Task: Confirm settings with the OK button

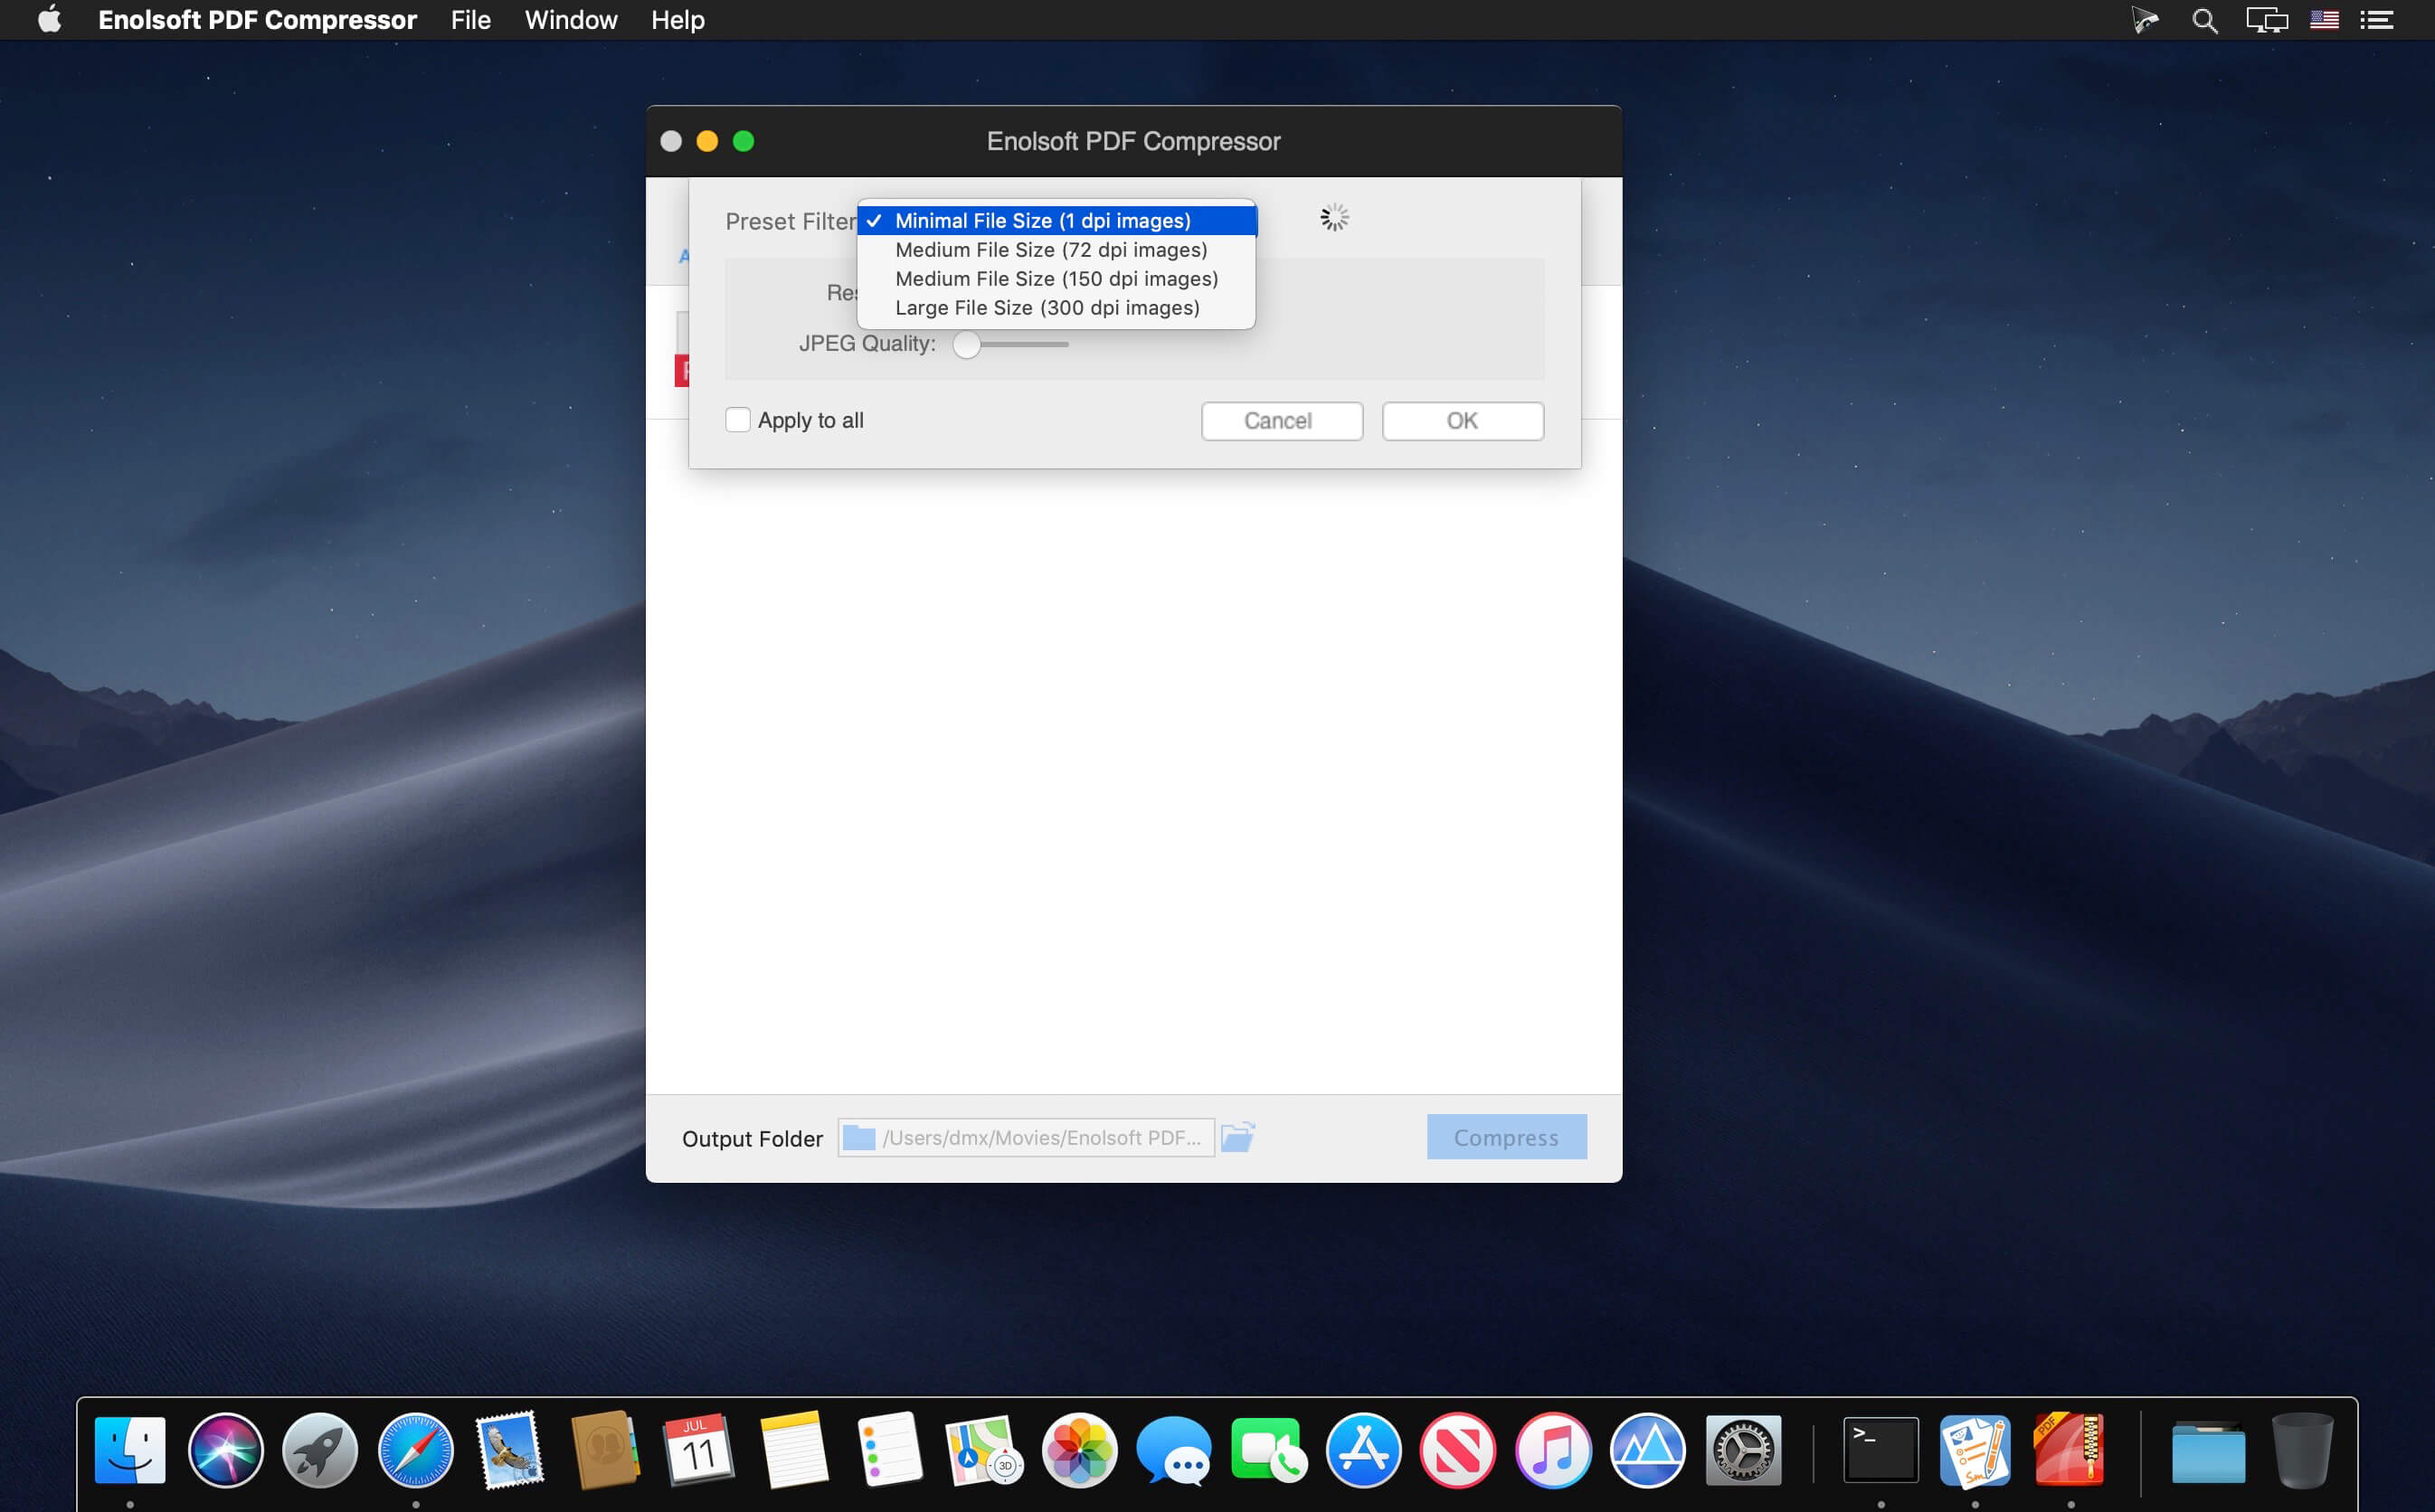Action: [1462, 421]
